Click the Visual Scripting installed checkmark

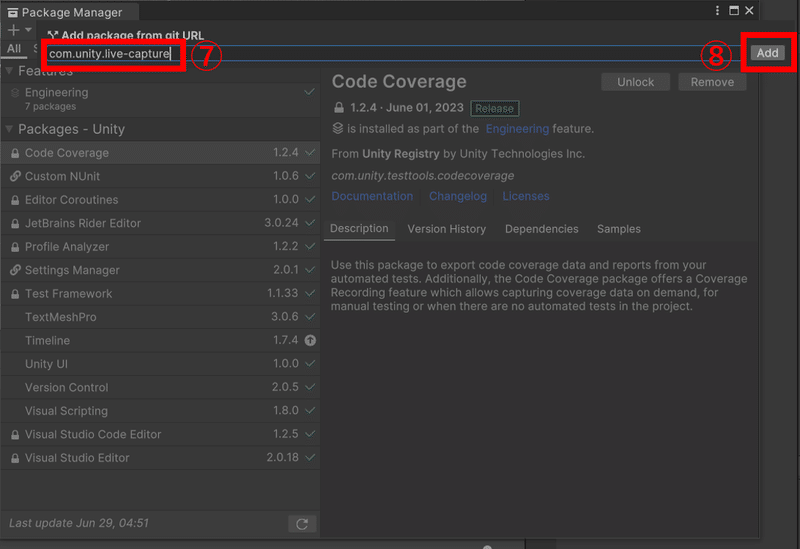point(310,411)
